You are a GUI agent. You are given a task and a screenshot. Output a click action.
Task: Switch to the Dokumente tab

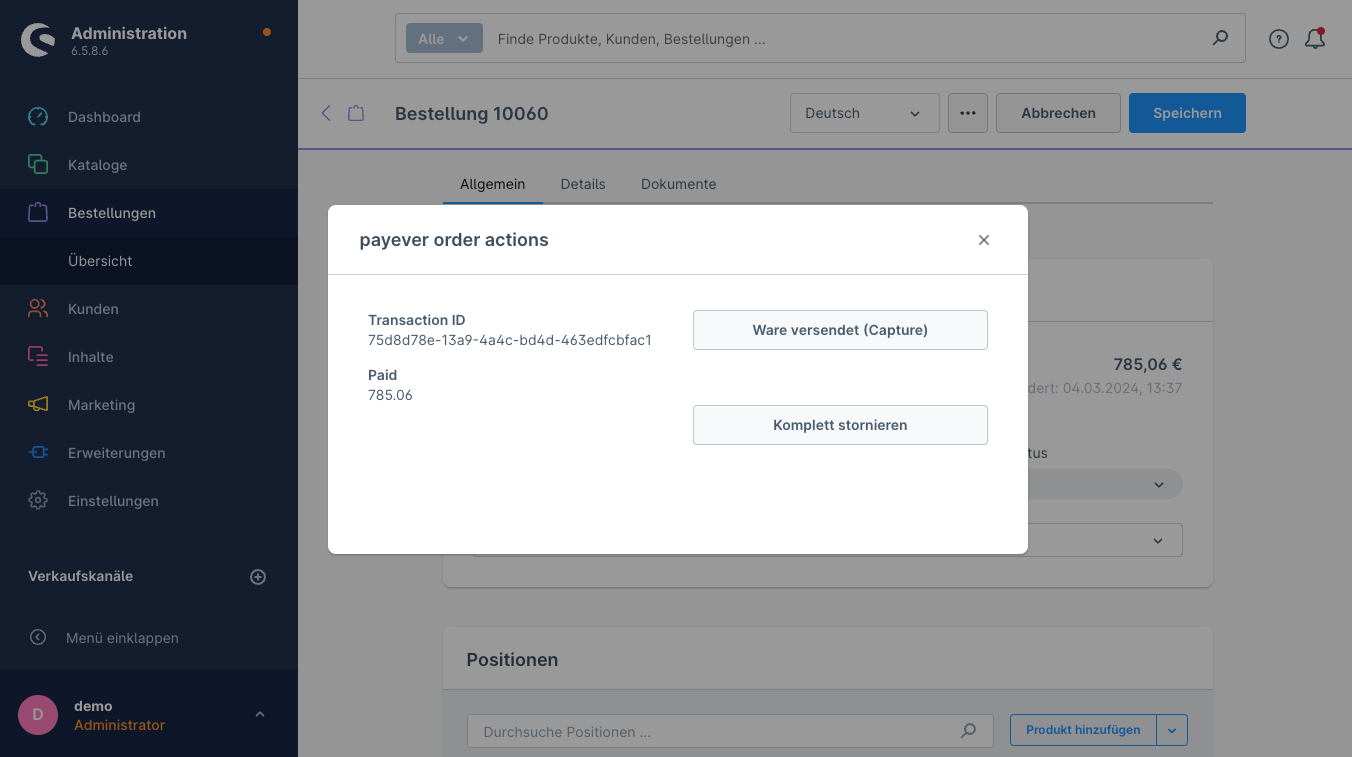point(678,184)
